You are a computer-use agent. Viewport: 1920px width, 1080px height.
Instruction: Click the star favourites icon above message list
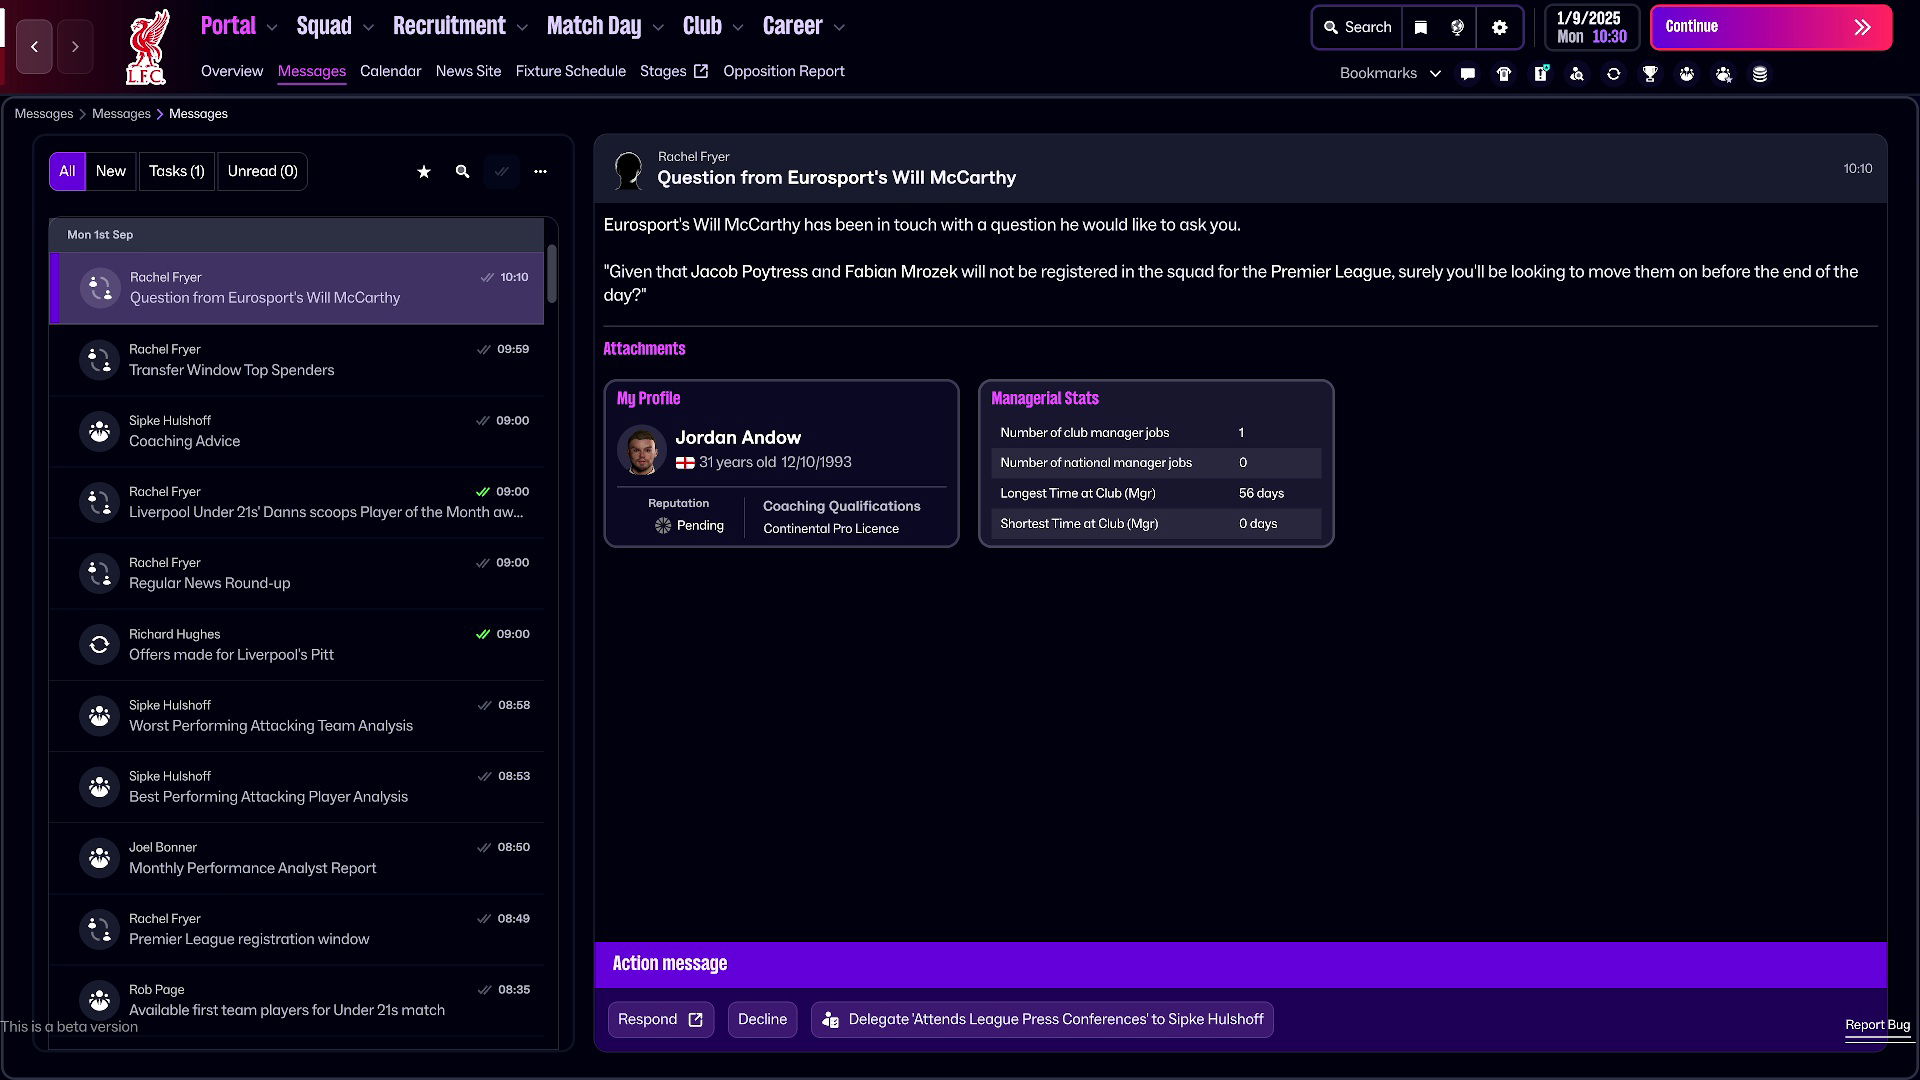click(x=423, y=171)
